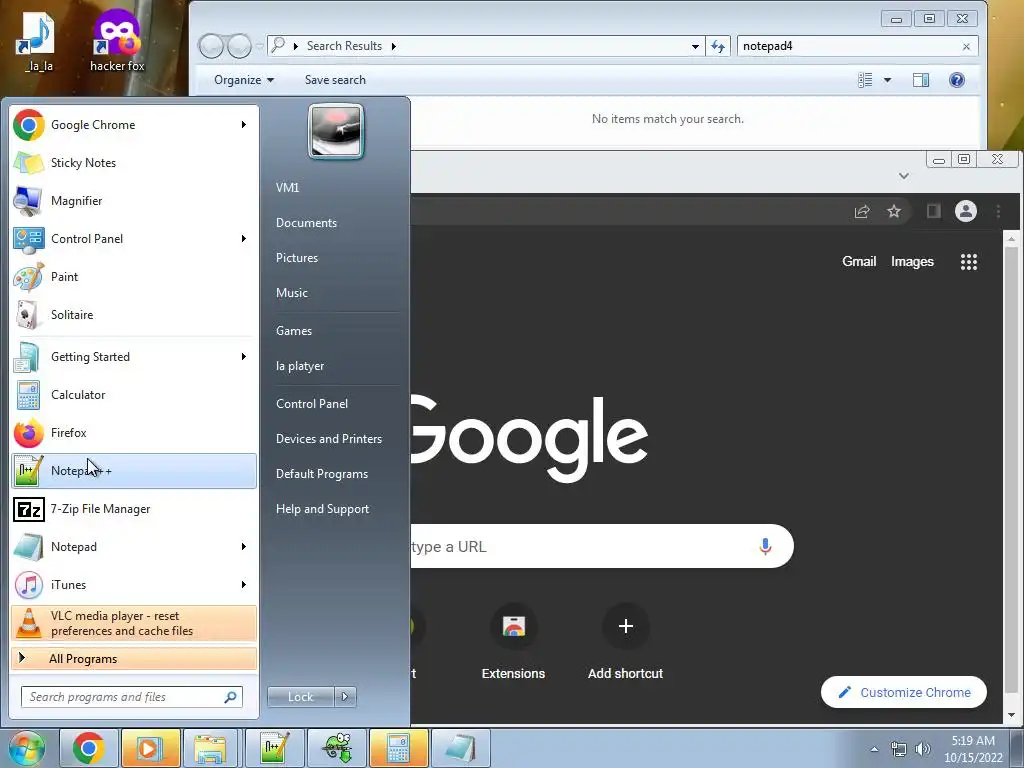This screenshot has width=1024, height=768.
Task: Click Chrome icon on the taskbar
Action: [88, 748]
